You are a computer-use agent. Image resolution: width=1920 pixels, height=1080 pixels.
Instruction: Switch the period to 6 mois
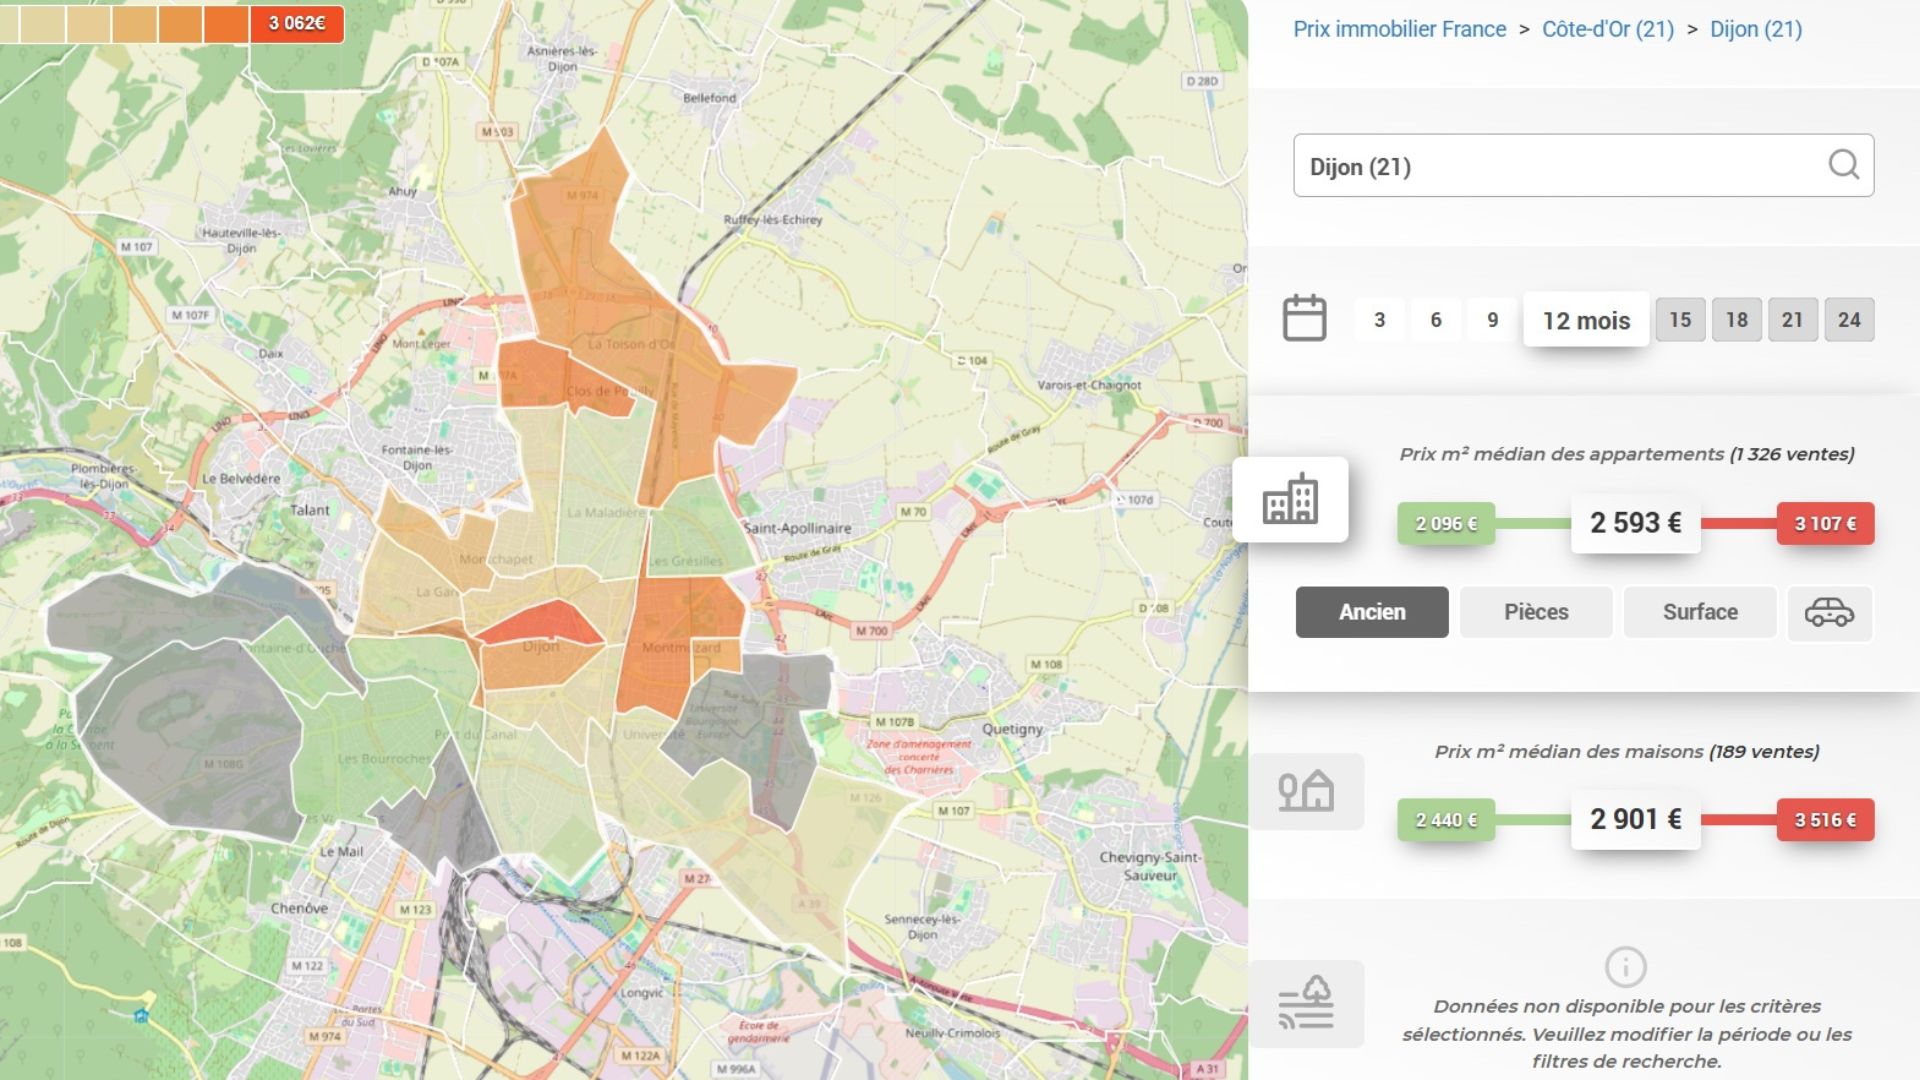[1435, 320]
